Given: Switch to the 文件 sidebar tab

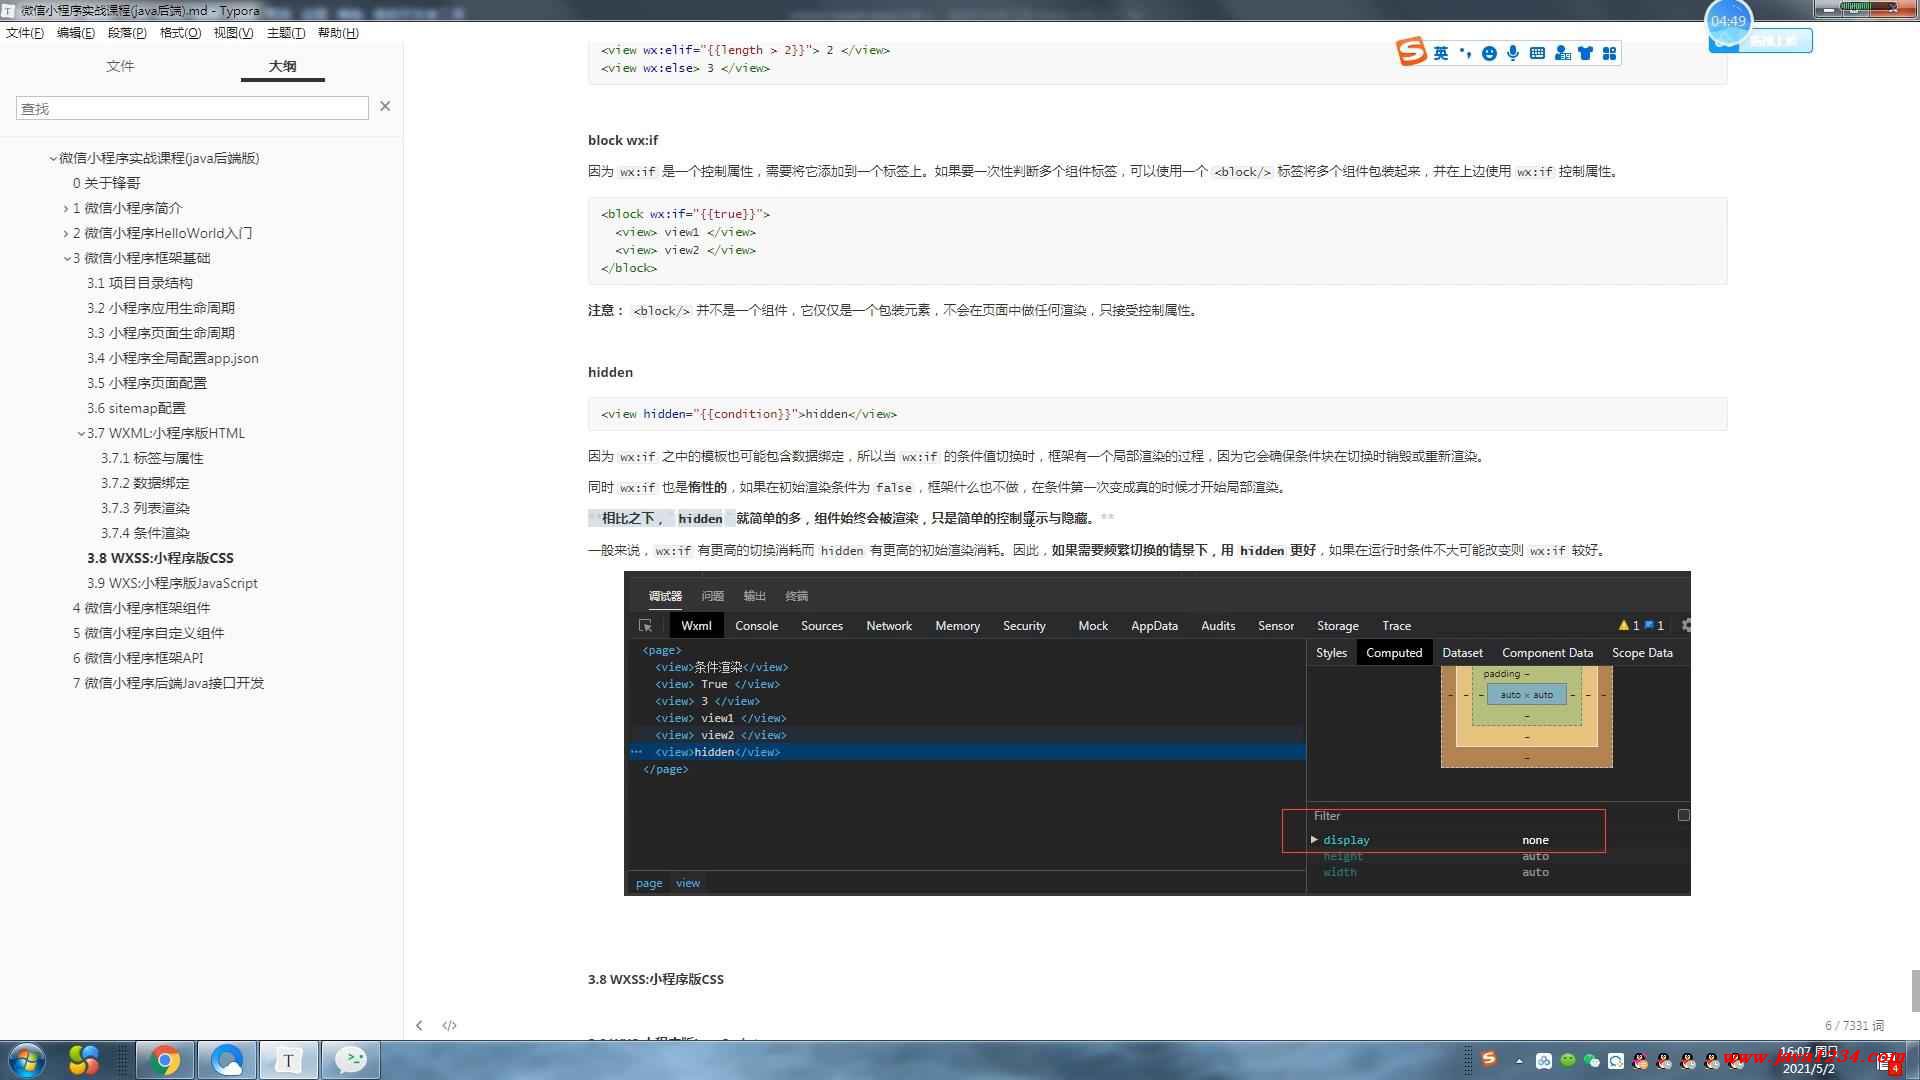Looking at the screenshot, I should [120, 66].
